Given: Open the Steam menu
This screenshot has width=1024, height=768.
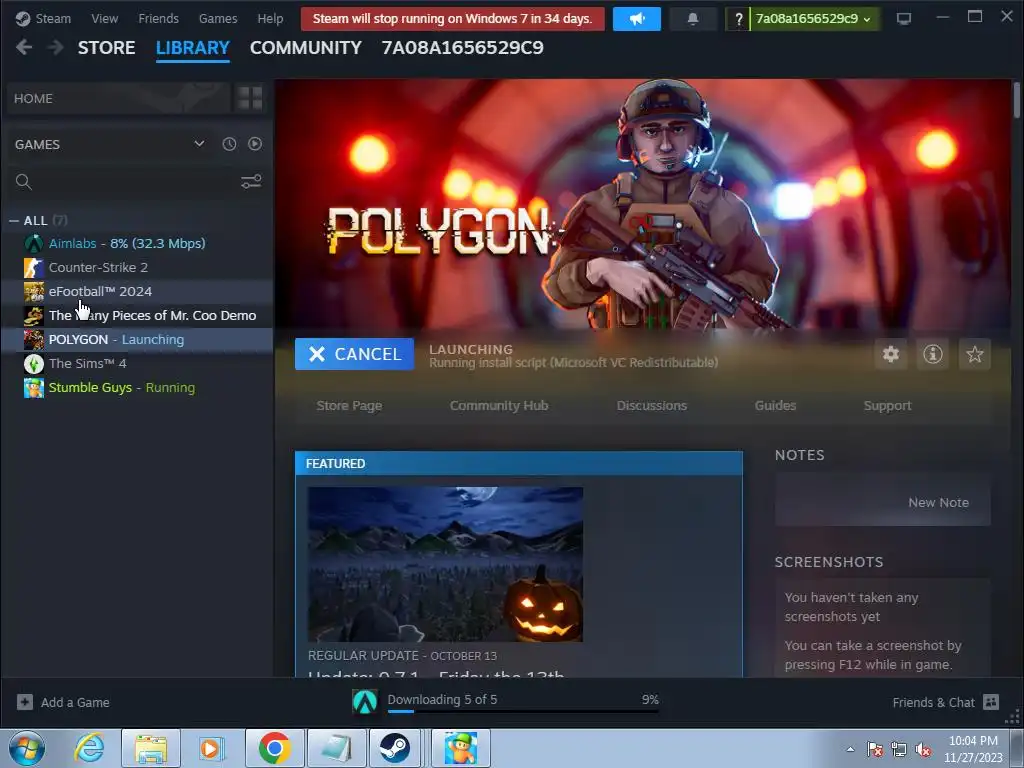Looking at the screenshot, I should pyautogui.click(x=53, y=19).
